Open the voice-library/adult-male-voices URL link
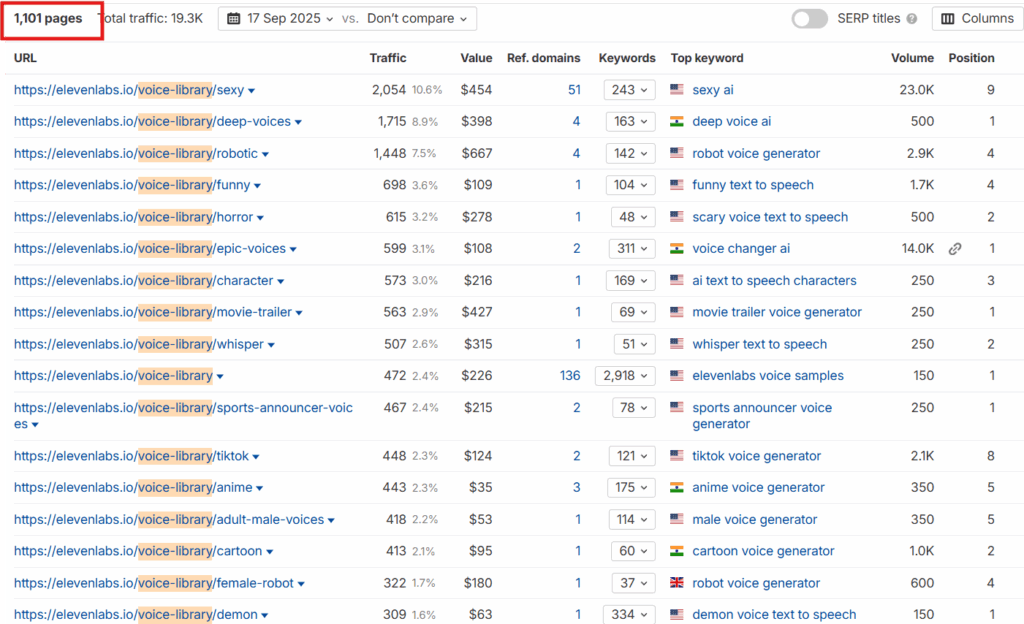Viewport: 1024px width, 624px height. click(168, 520)
